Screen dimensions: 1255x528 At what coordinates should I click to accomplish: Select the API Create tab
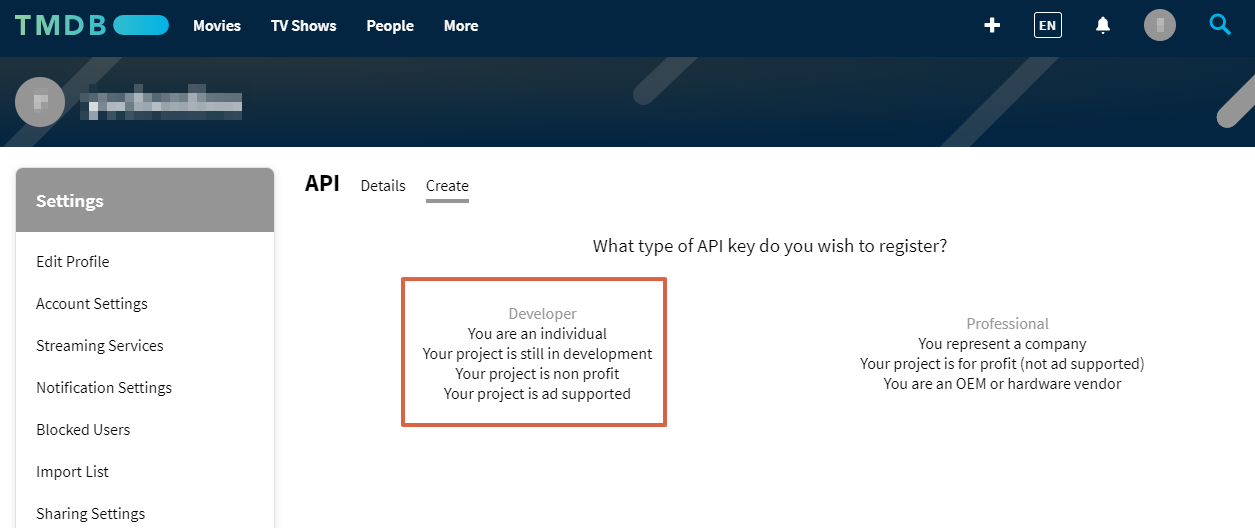(447, 186)
